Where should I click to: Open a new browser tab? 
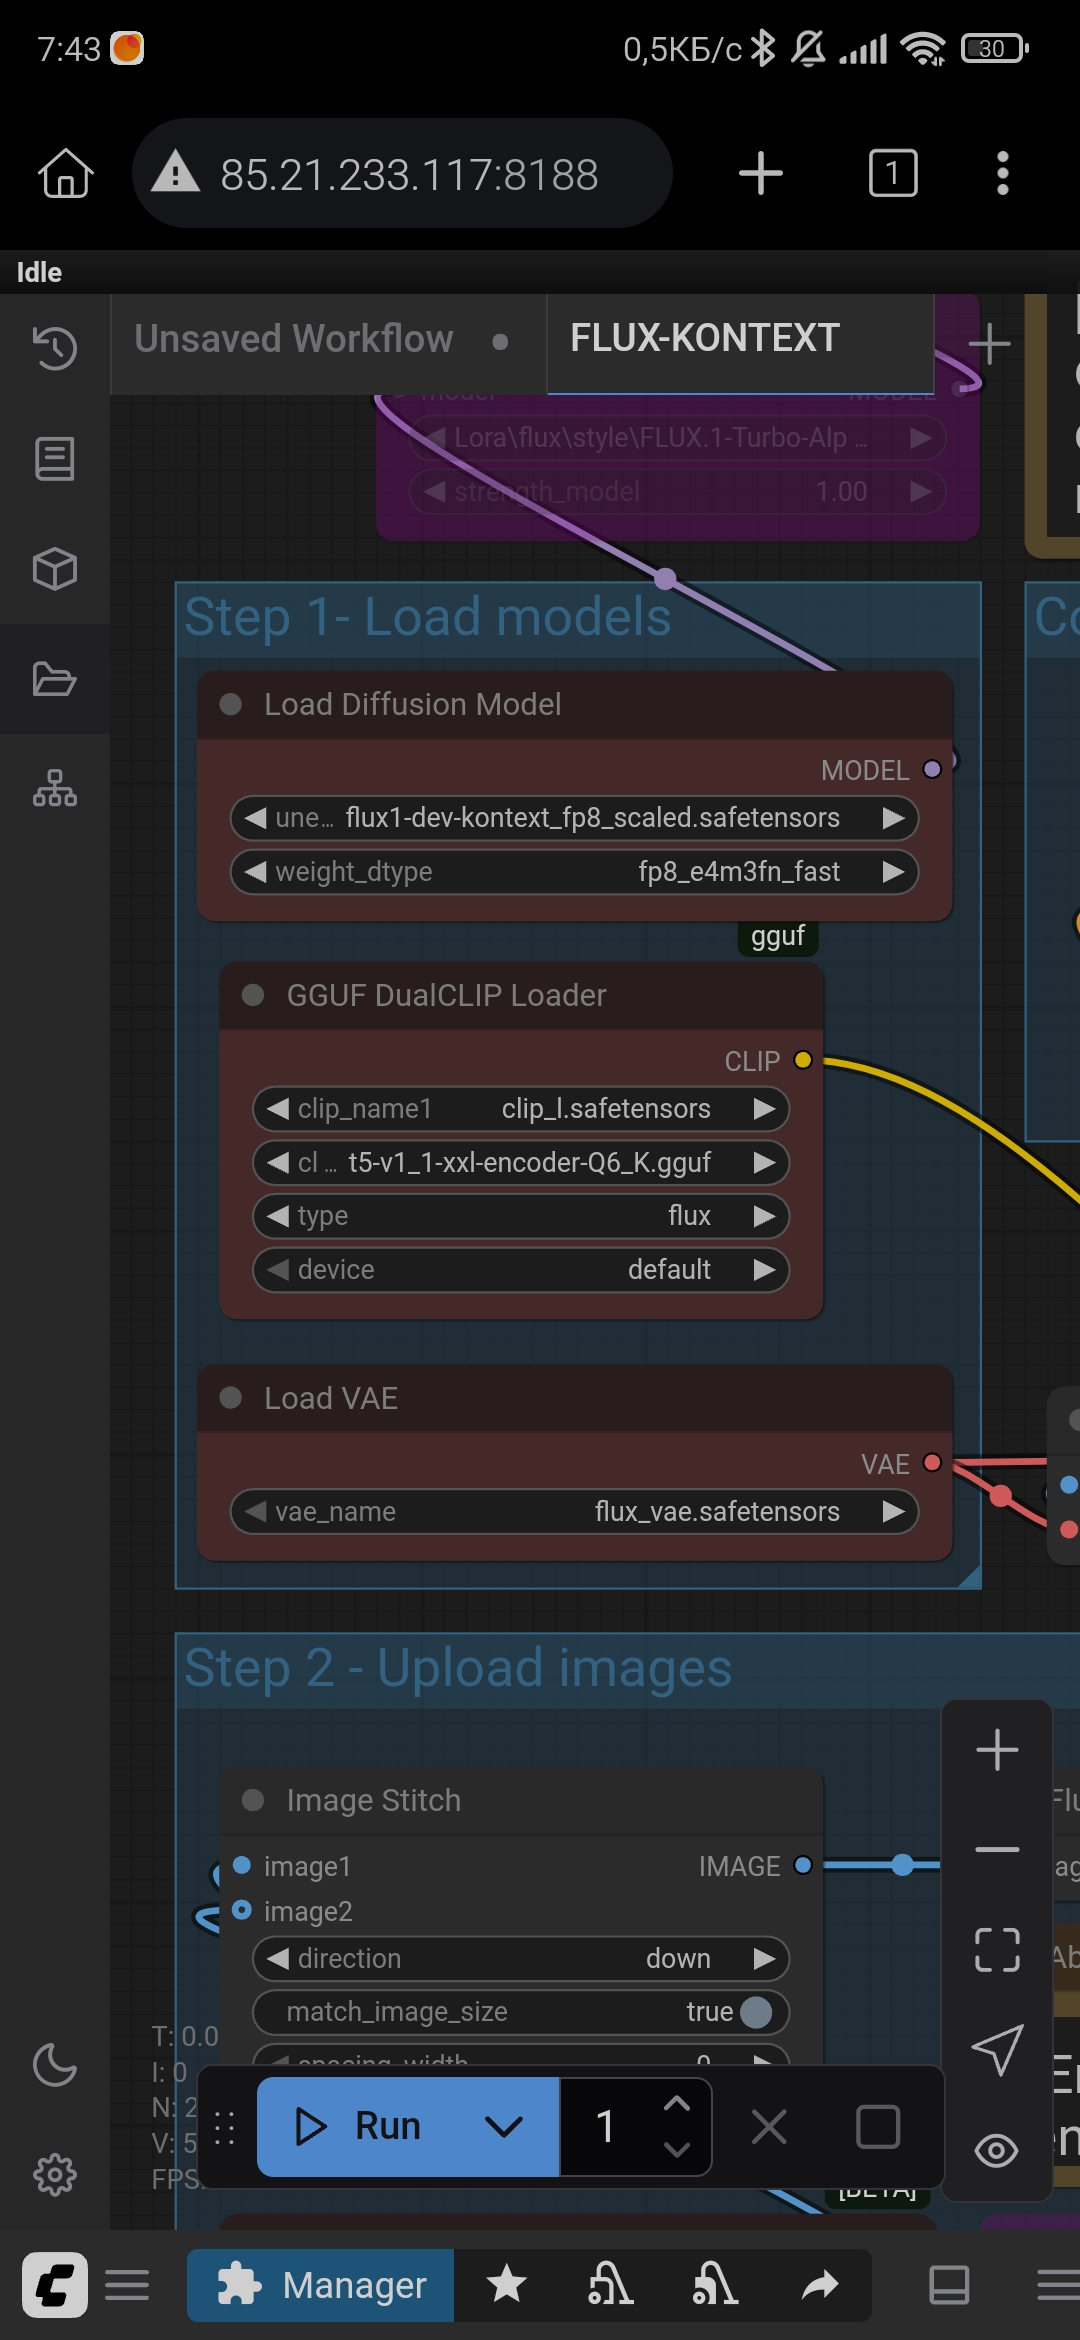tap(761, 173)
